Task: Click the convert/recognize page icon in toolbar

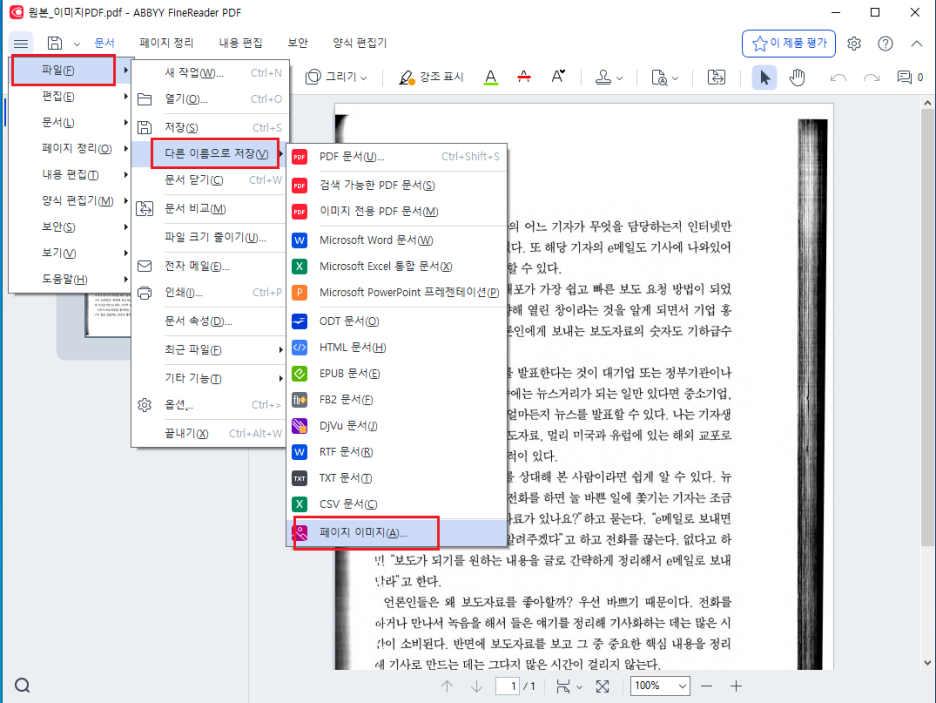Action: tap(716, 78)
